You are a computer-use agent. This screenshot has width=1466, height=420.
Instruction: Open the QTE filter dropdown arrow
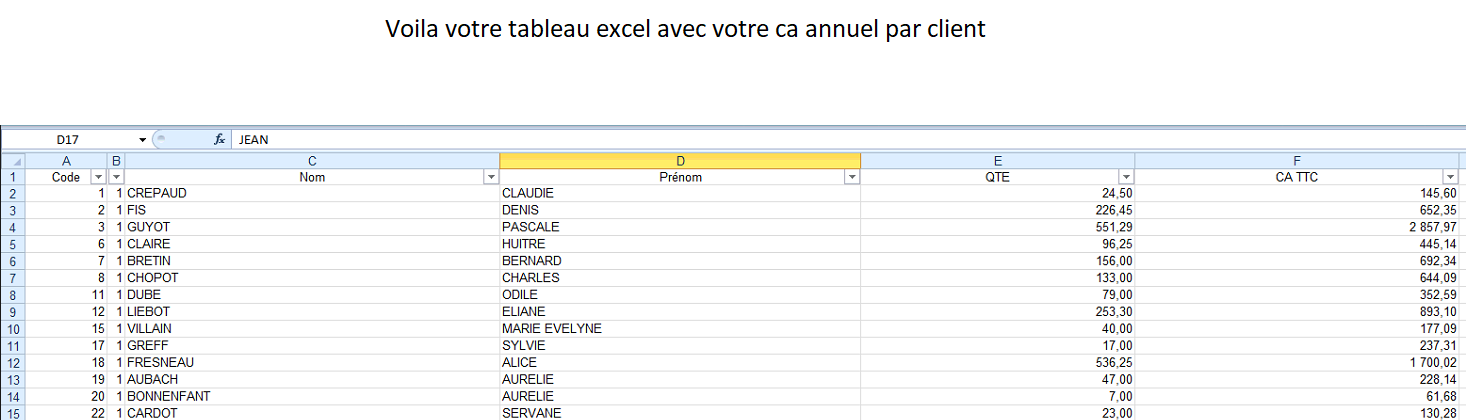click(1126, 177)
